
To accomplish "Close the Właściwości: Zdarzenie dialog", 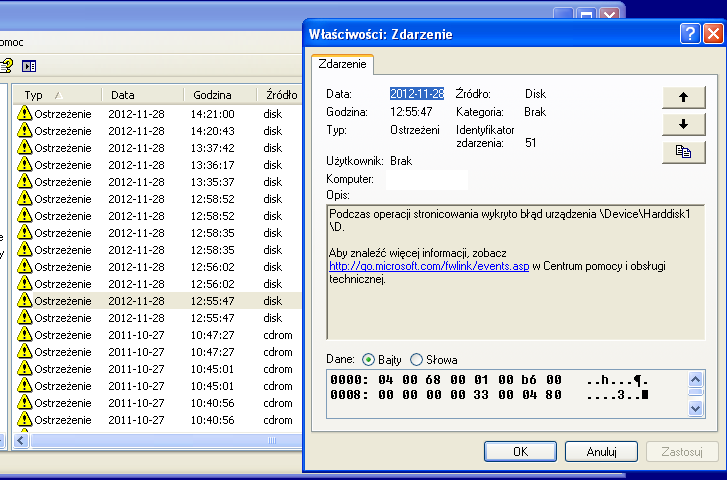I will point(713,34).
